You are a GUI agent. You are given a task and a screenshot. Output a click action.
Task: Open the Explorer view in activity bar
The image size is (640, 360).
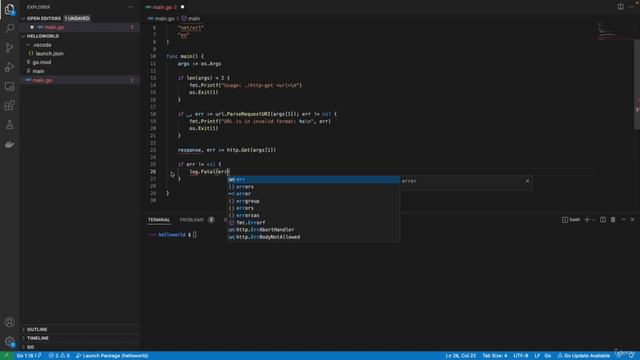(9, 9)
